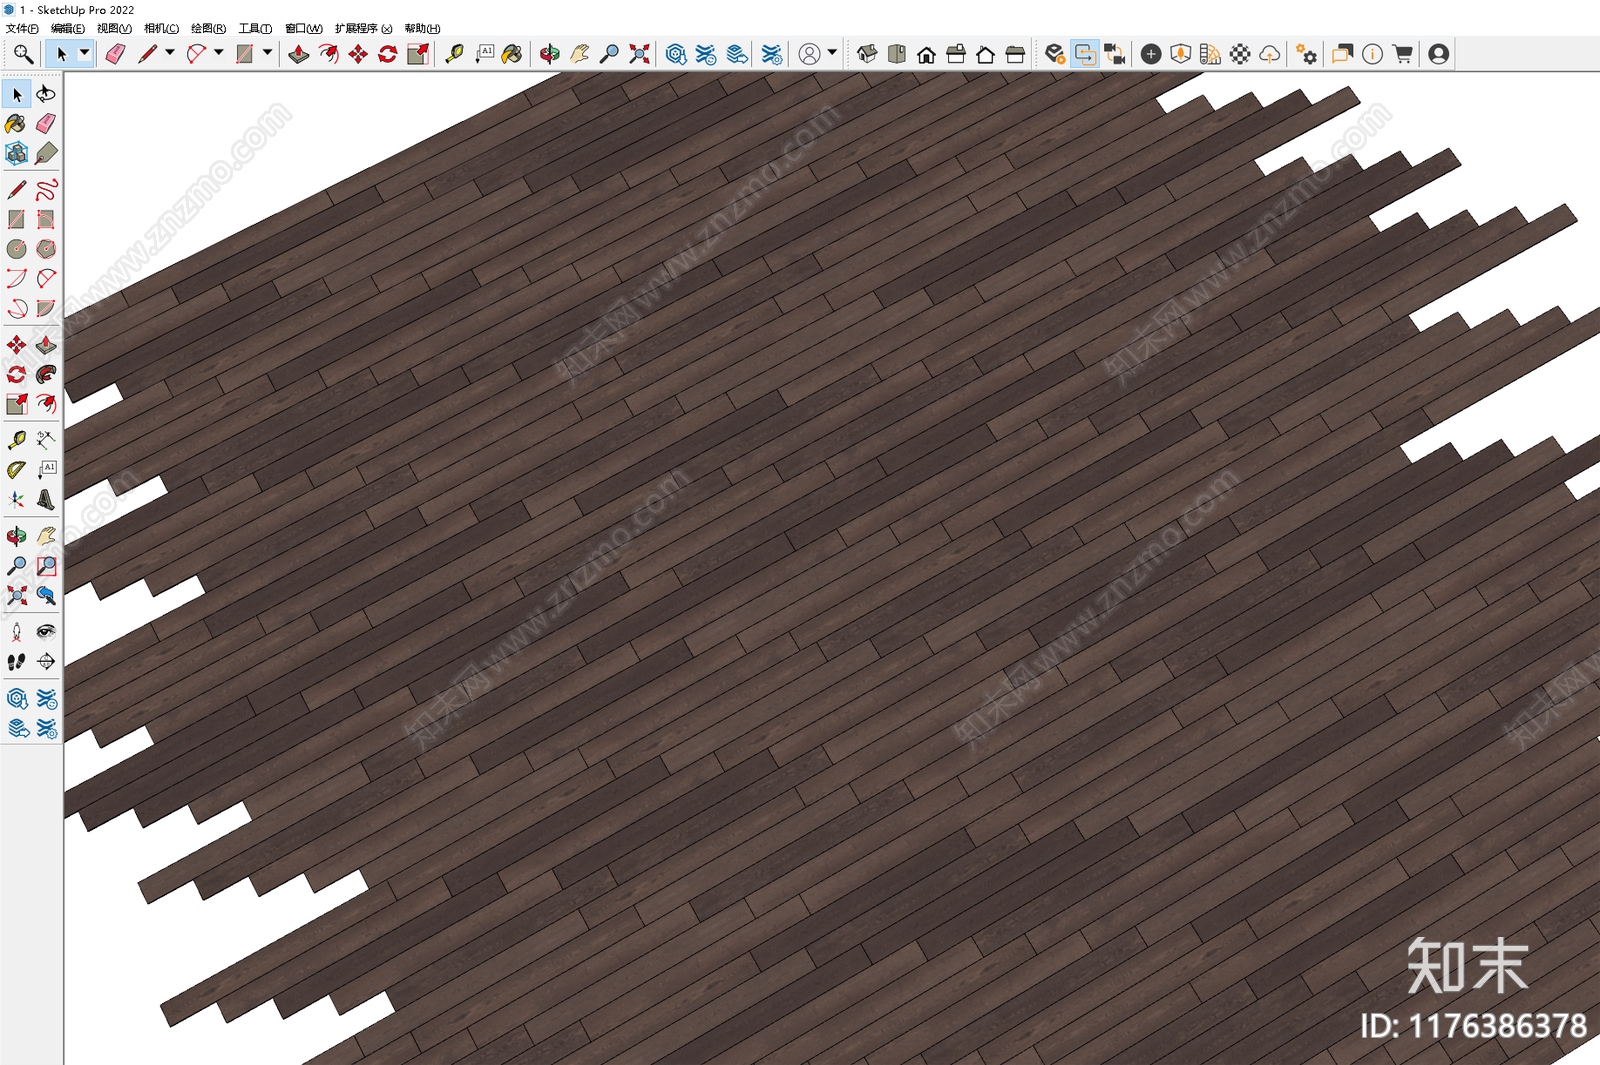Open the 扩展程序 extensions menu

tap(363, 29)
